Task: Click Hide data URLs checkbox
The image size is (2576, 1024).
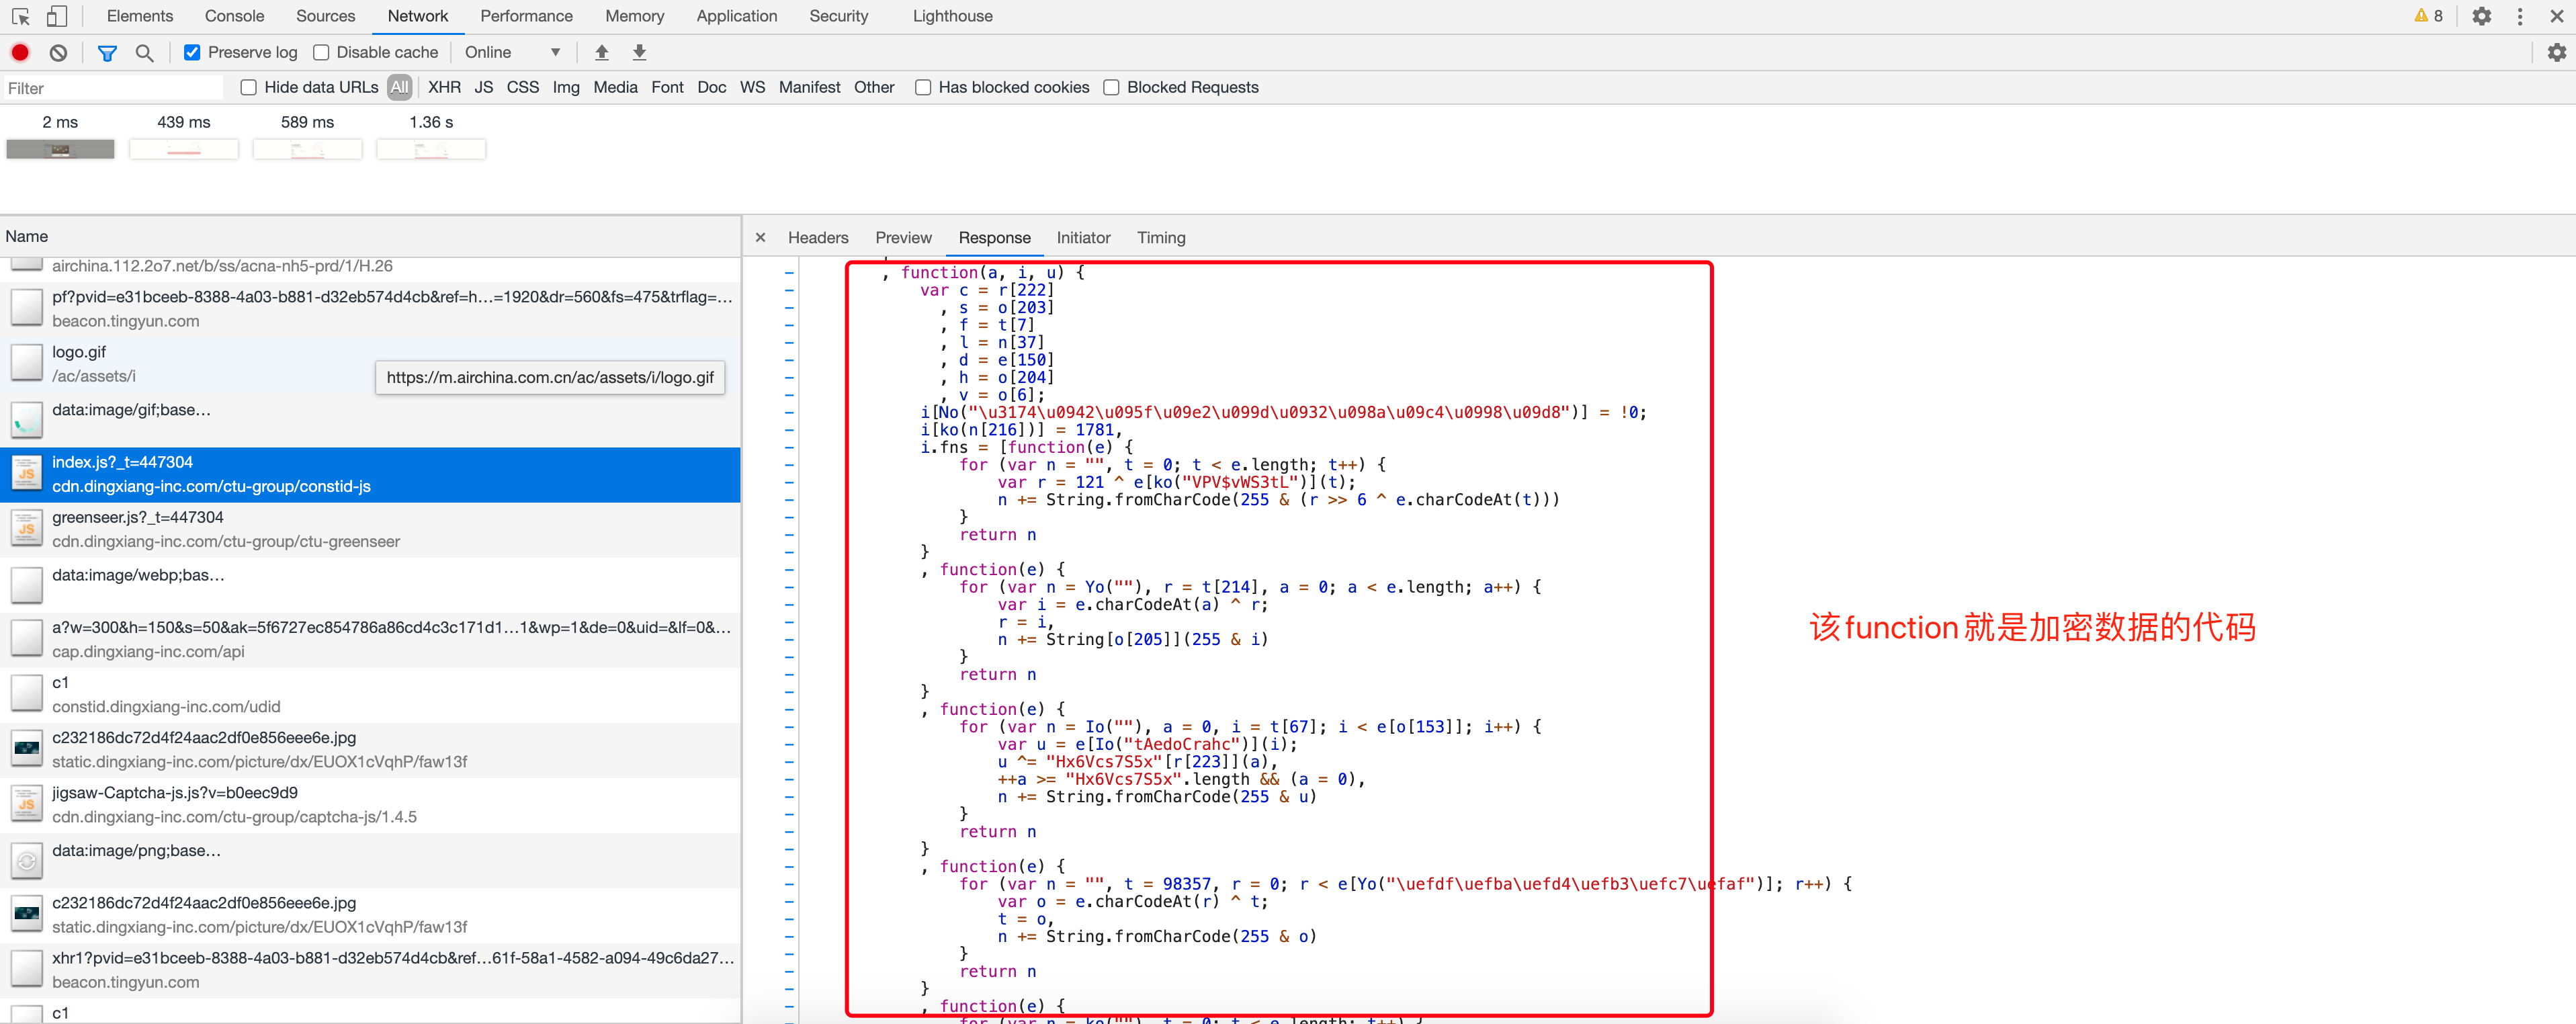Action: point(237,89)
